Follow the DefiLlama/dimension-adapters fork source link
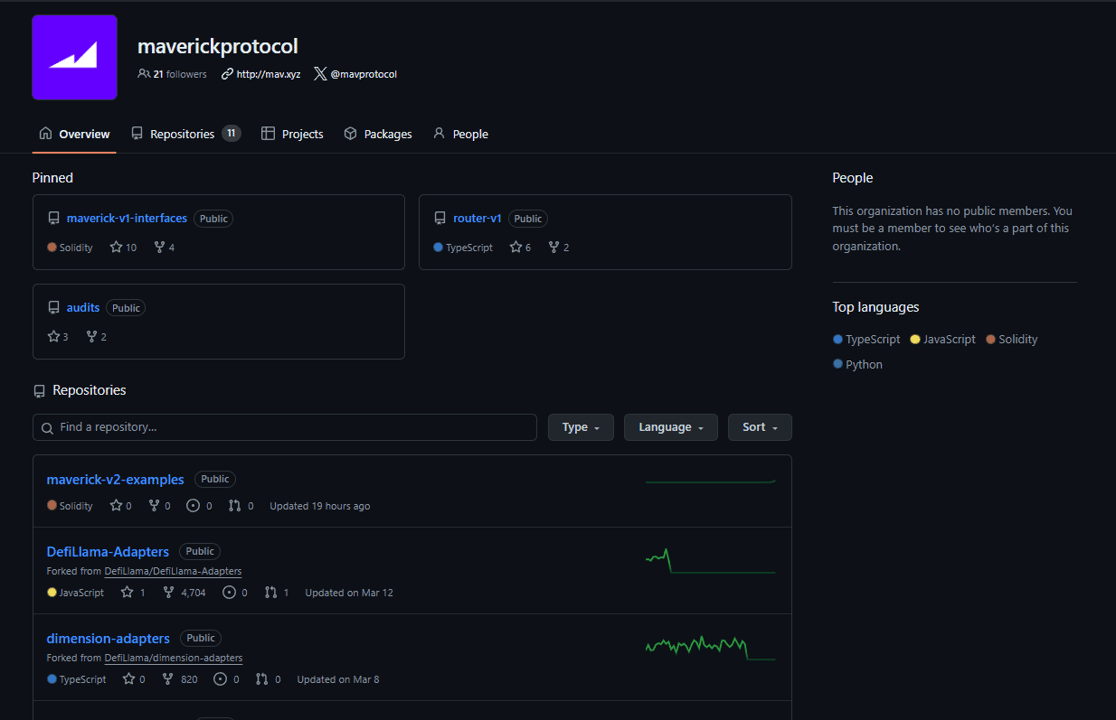This screenshot has width=1116, height=720. tap(174, 658)
